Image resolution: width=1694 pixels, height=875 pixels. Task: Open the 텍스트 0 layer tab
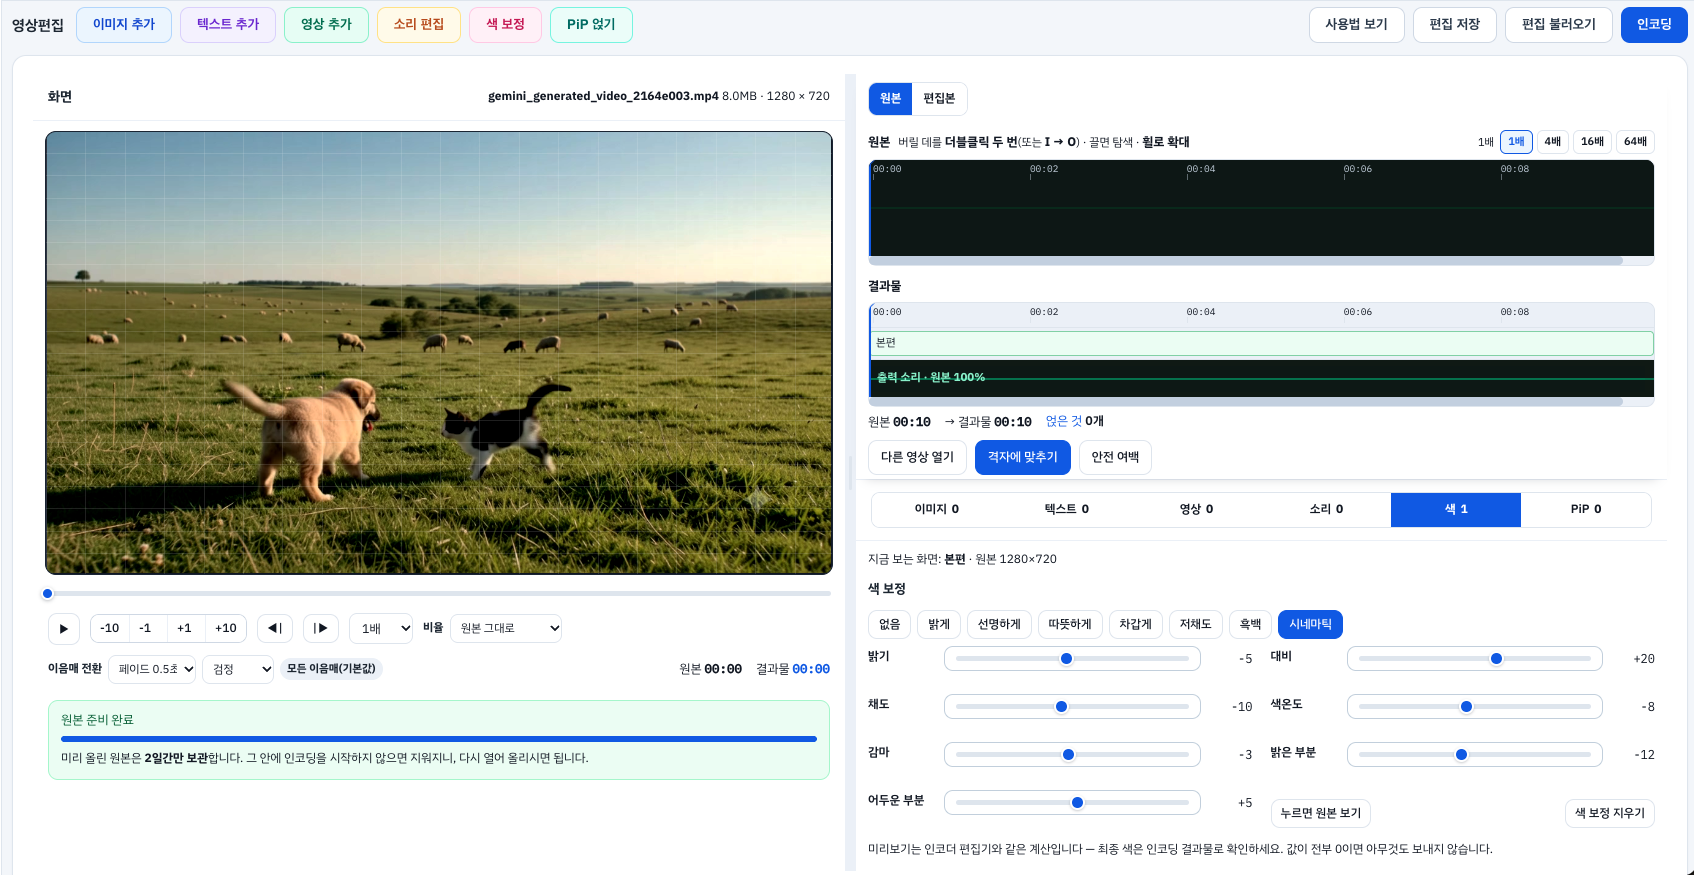(1066, 509)
